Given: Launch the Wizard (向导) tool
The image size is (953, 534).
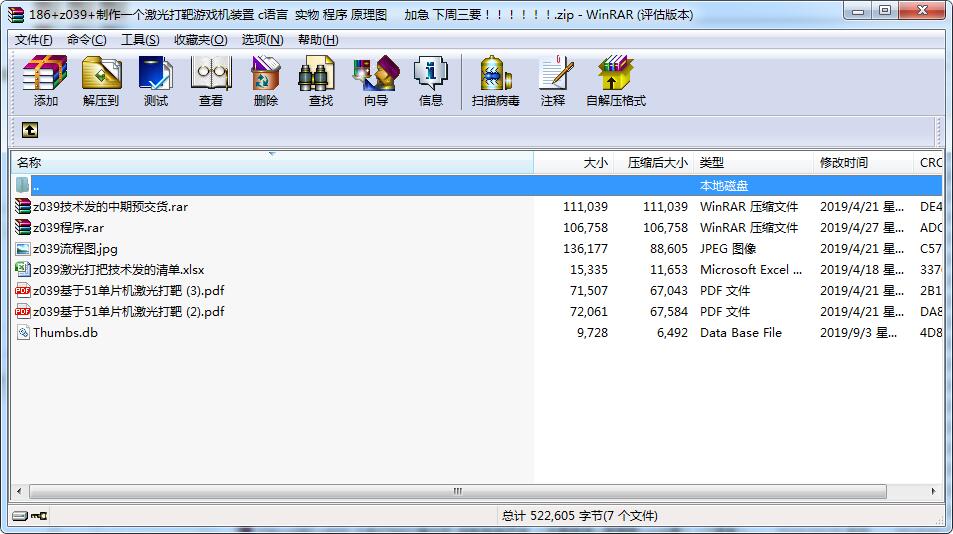Looking at the screenshot, I should coord(376,81).
